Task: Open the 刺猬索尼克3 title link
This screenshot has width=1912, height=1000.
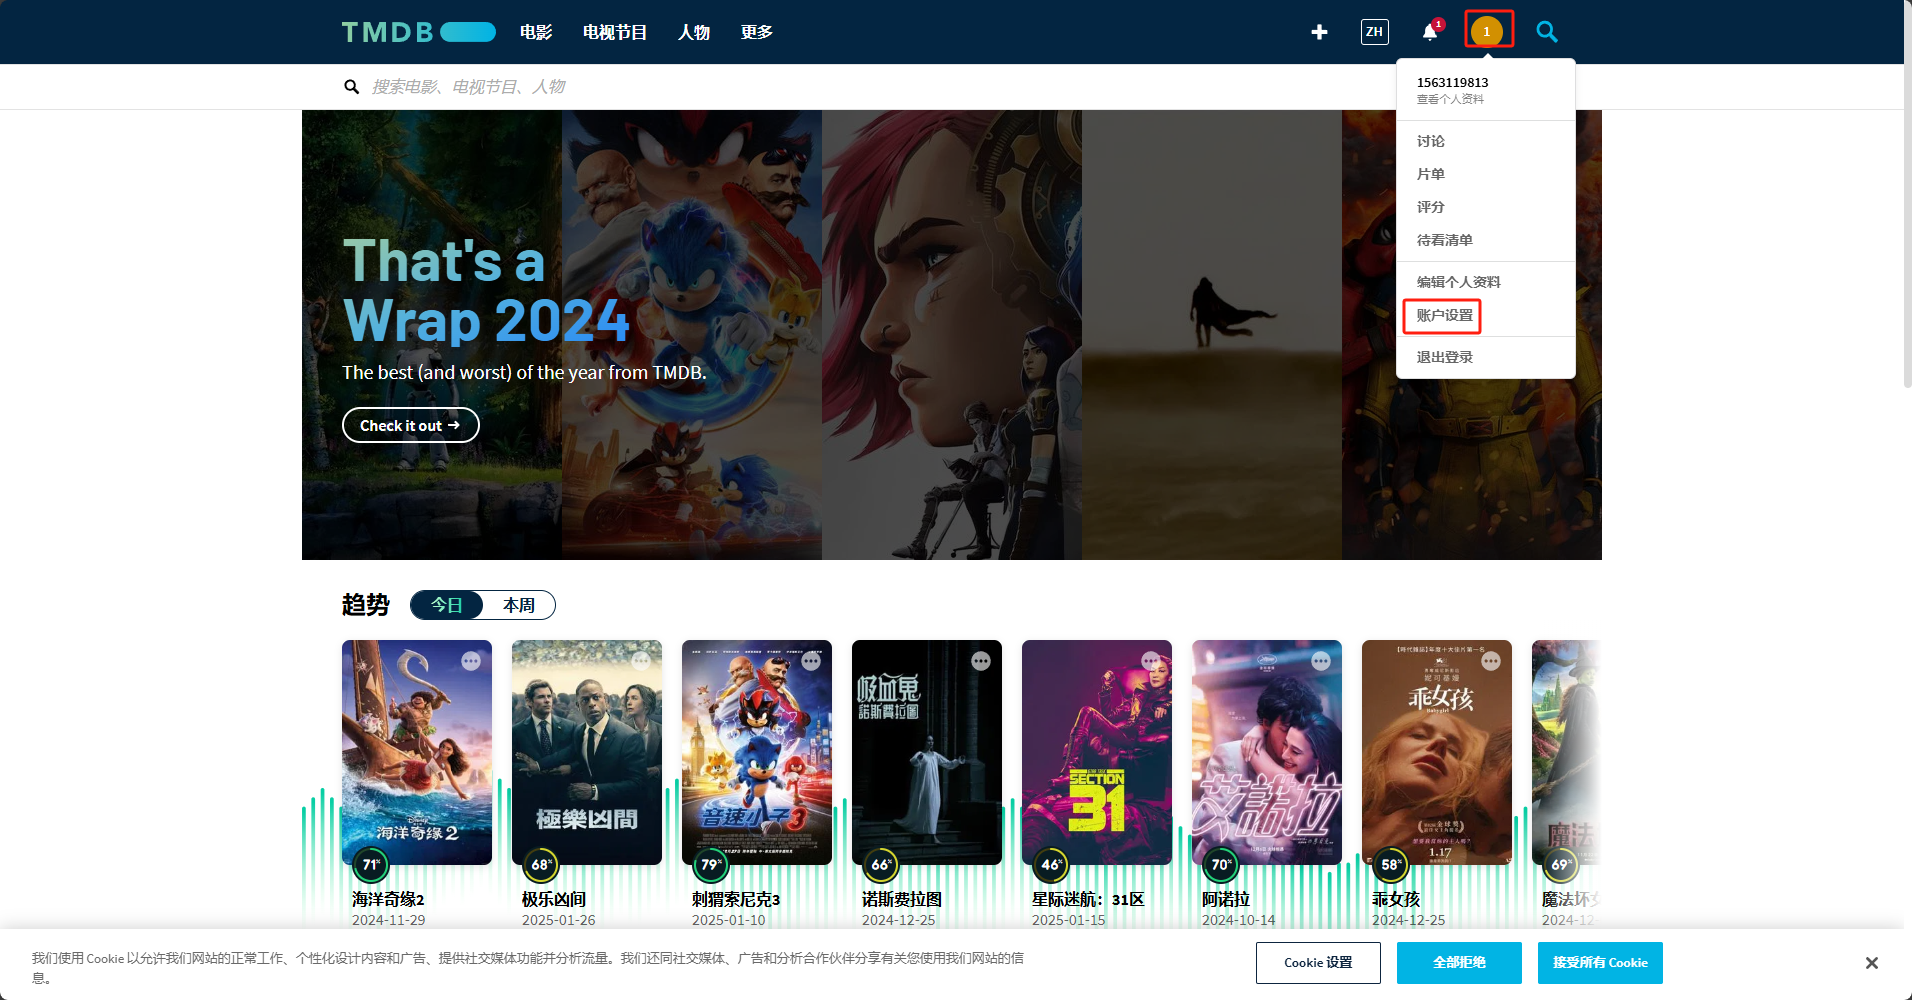Action: (736, 899)
